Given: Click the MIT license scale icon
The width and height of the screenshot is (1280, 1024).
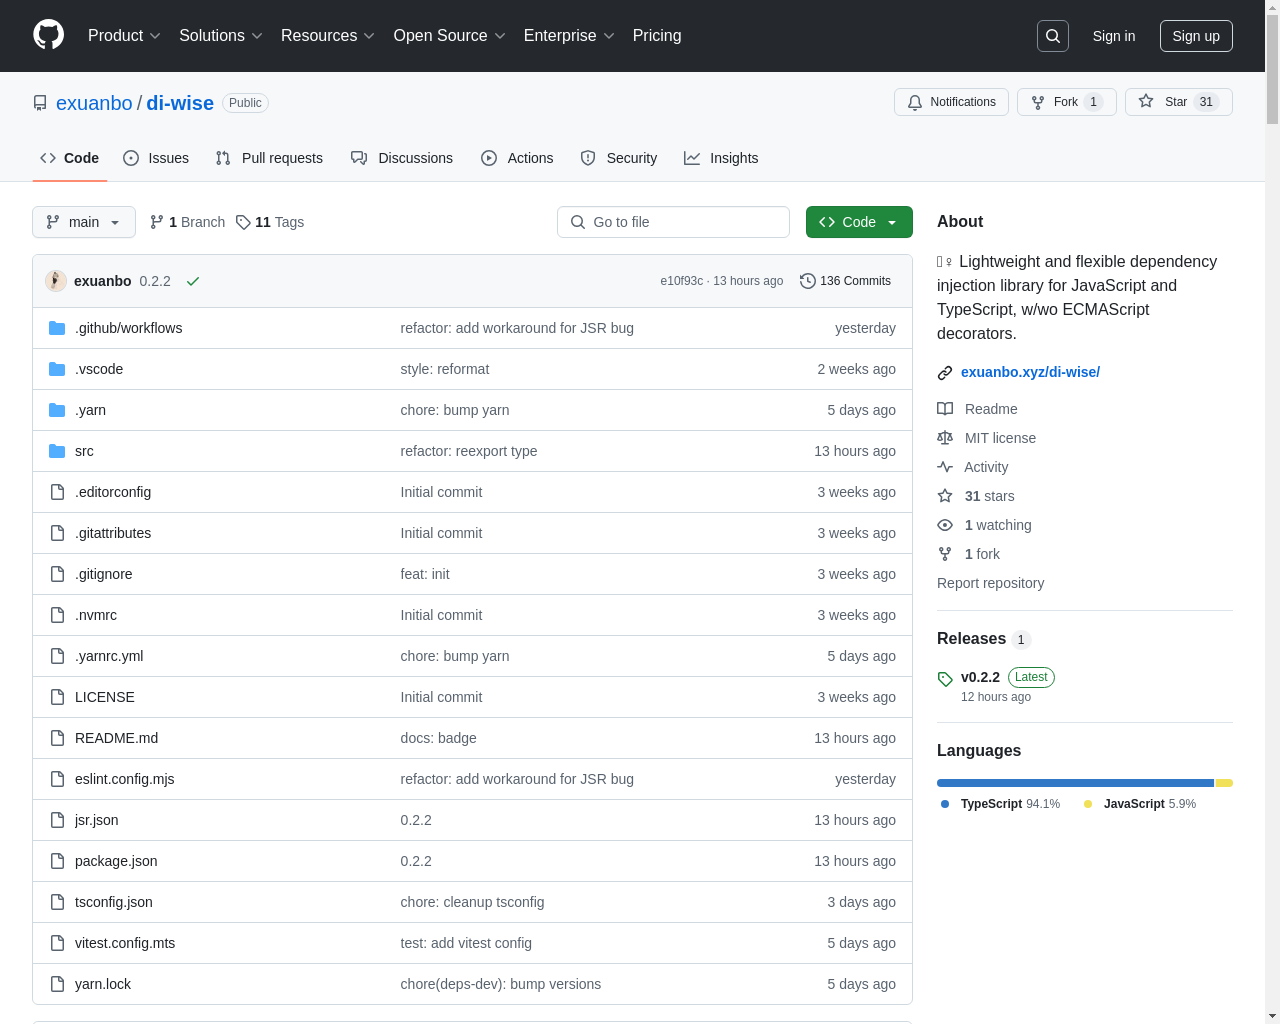Looking at the screenshot, I should 945,438.
